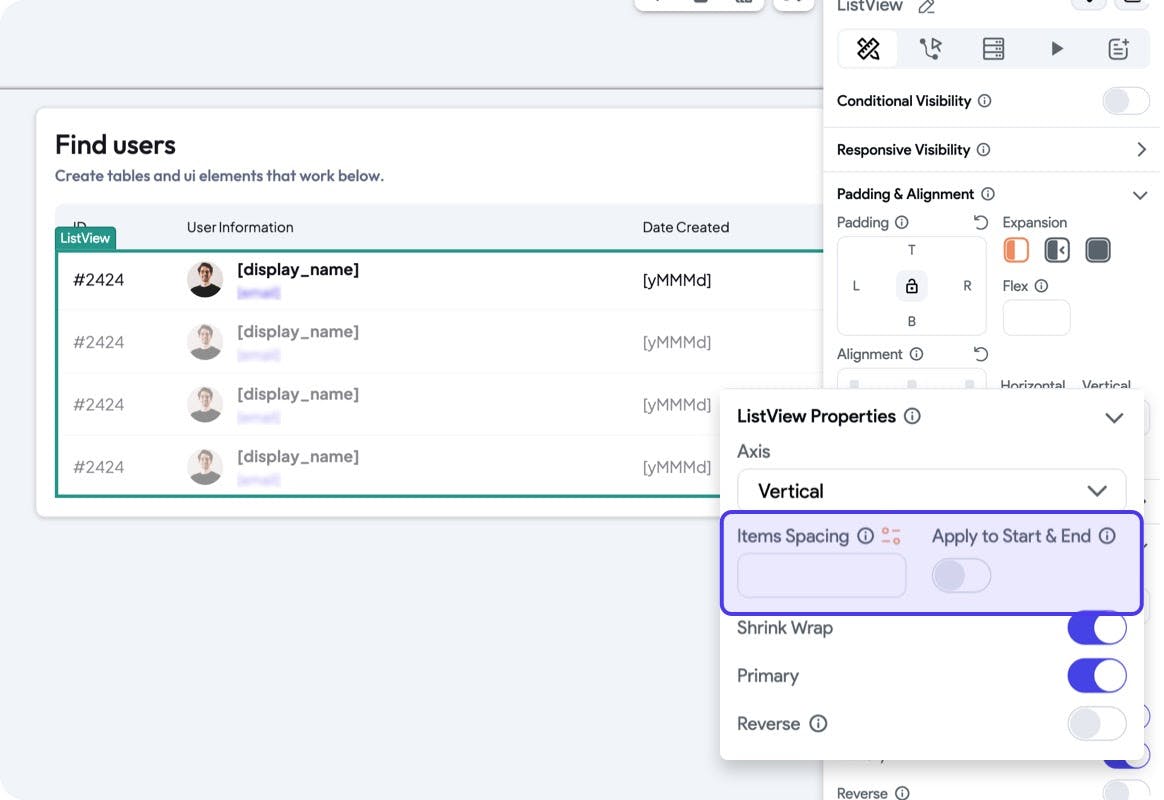Open the documentation note-plus icon
Image resolution: width=1164 pixels, height=800 pixels.
point(1118,48)
